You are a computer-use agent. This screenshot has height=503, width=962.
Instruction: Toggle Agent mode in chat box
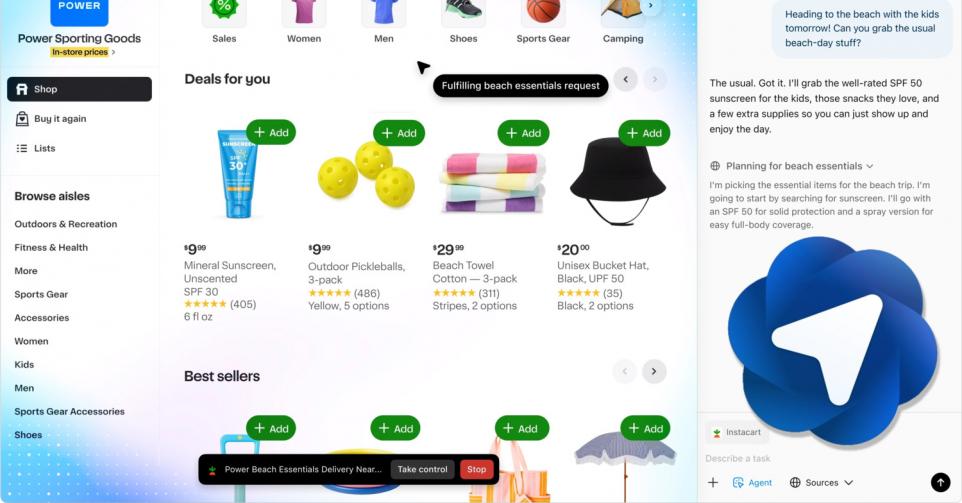(x=752, y=483)
